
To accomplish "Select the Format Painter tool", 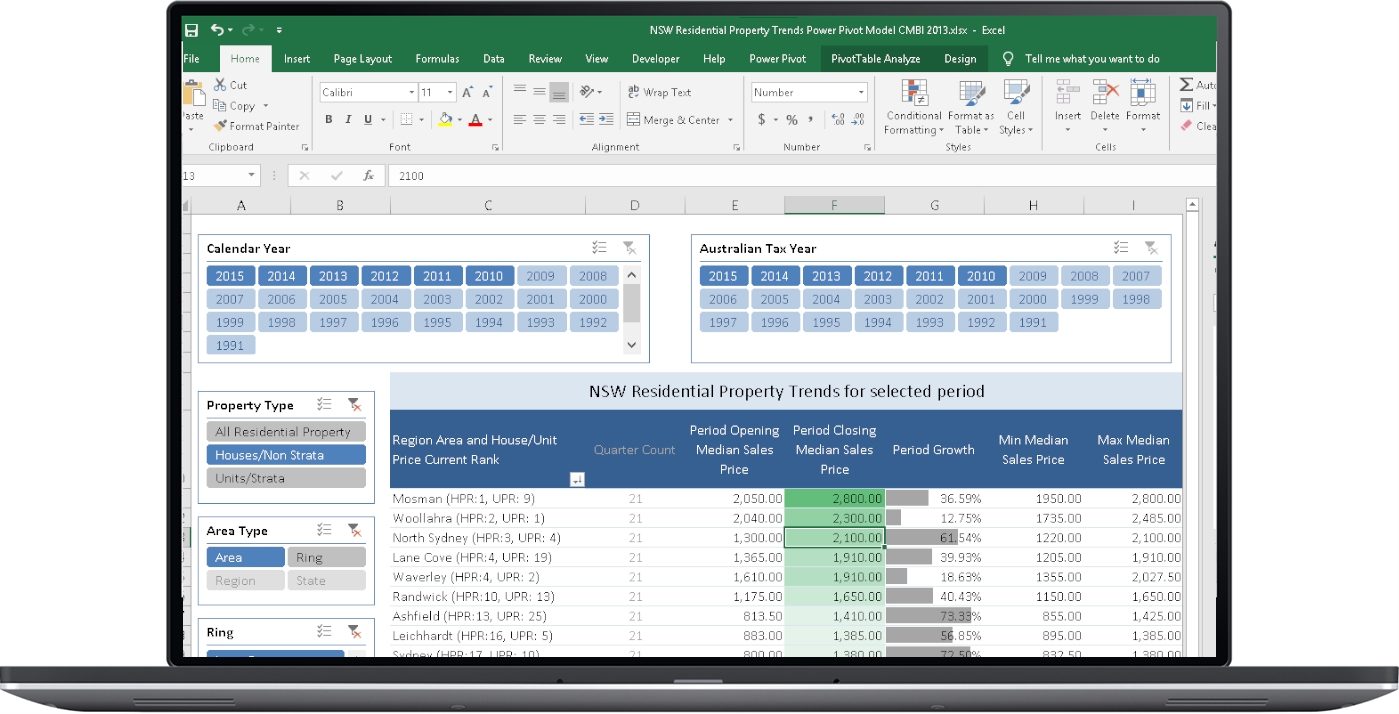I will pyautogui.click(x=255, y=126).
